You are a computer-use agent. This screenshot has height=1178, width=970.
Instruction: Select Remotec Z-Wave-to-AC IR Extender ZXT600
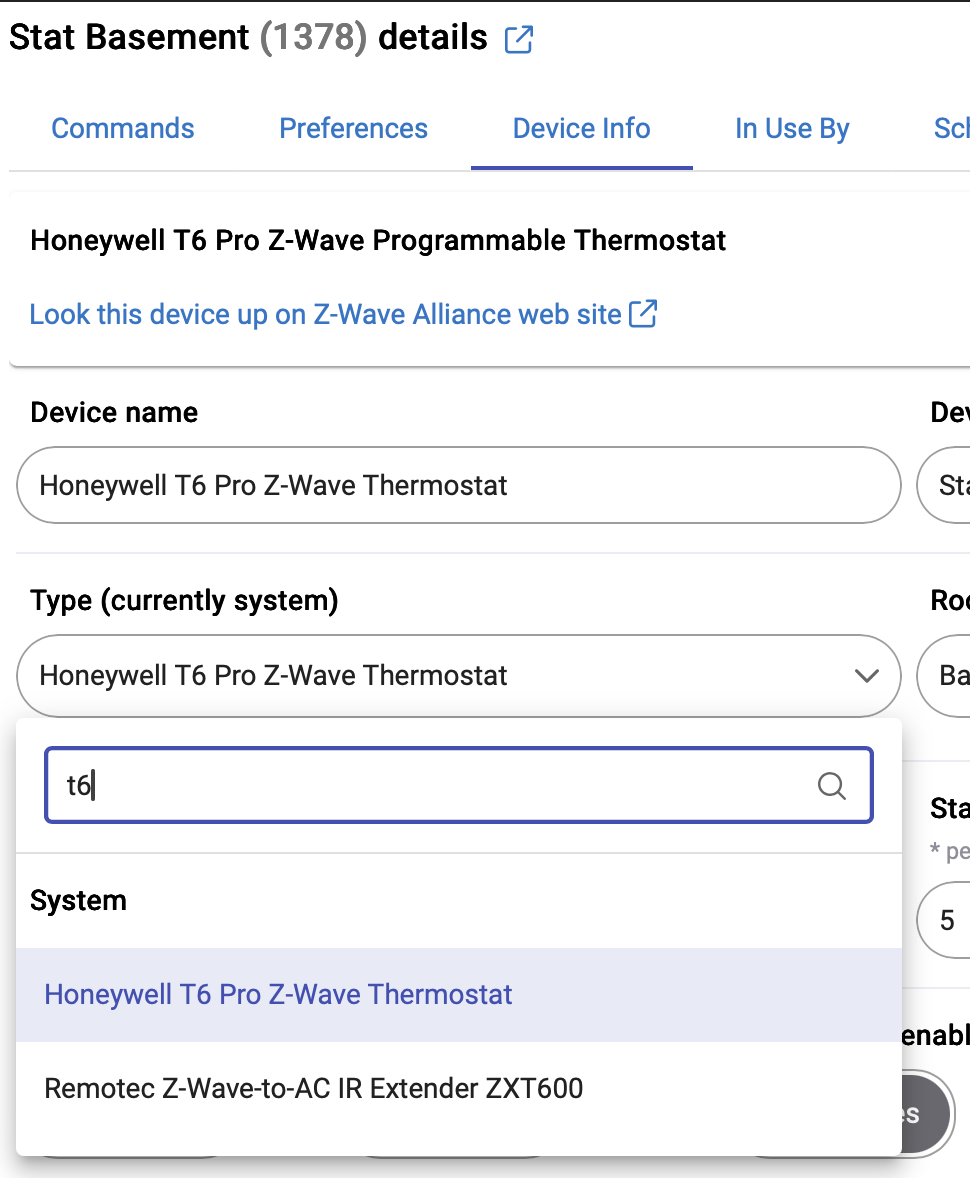coord(313,1088)
